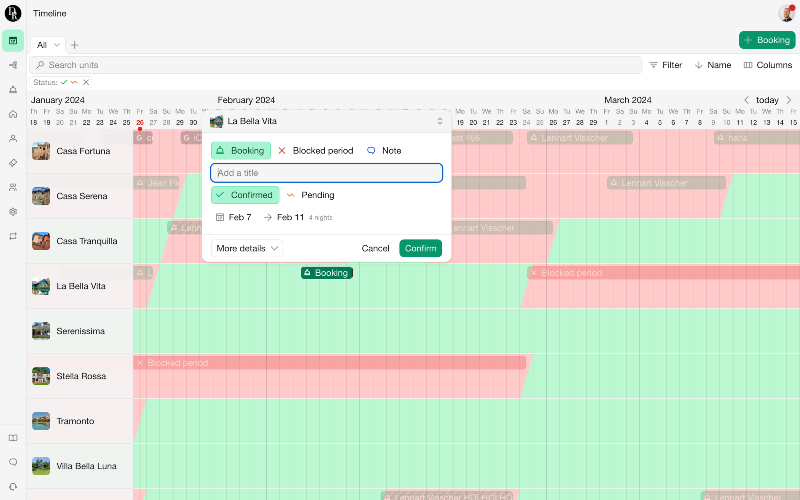
Task: Change the end date Feb 11
Action: (290, 217)
